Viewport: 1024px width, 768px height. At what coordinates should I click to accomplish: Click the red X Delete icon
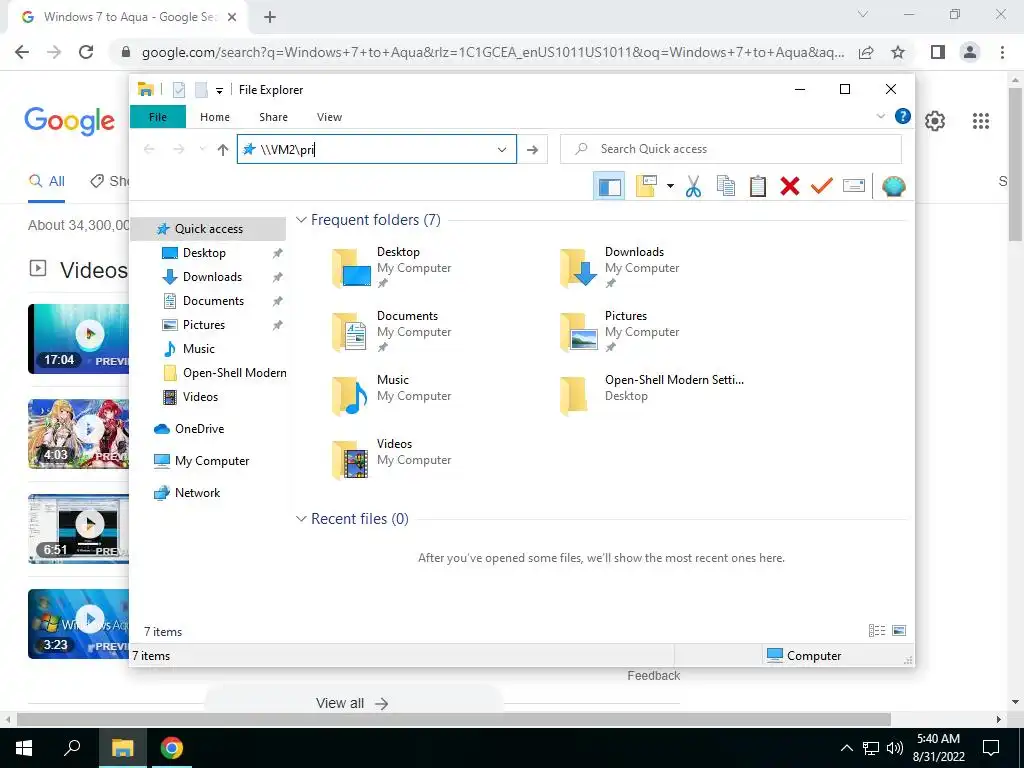(790, 187)
